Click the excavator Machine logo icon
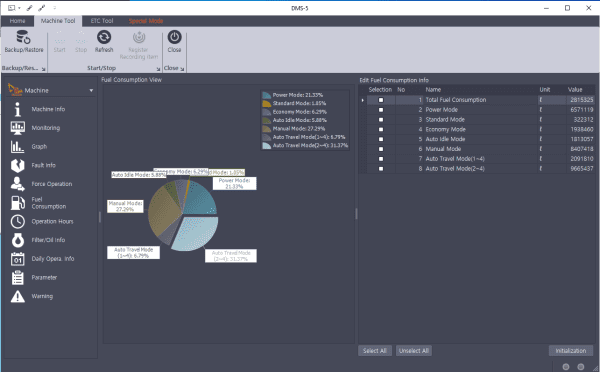Viewport: 600px width, 372px height. pos(15,90)
